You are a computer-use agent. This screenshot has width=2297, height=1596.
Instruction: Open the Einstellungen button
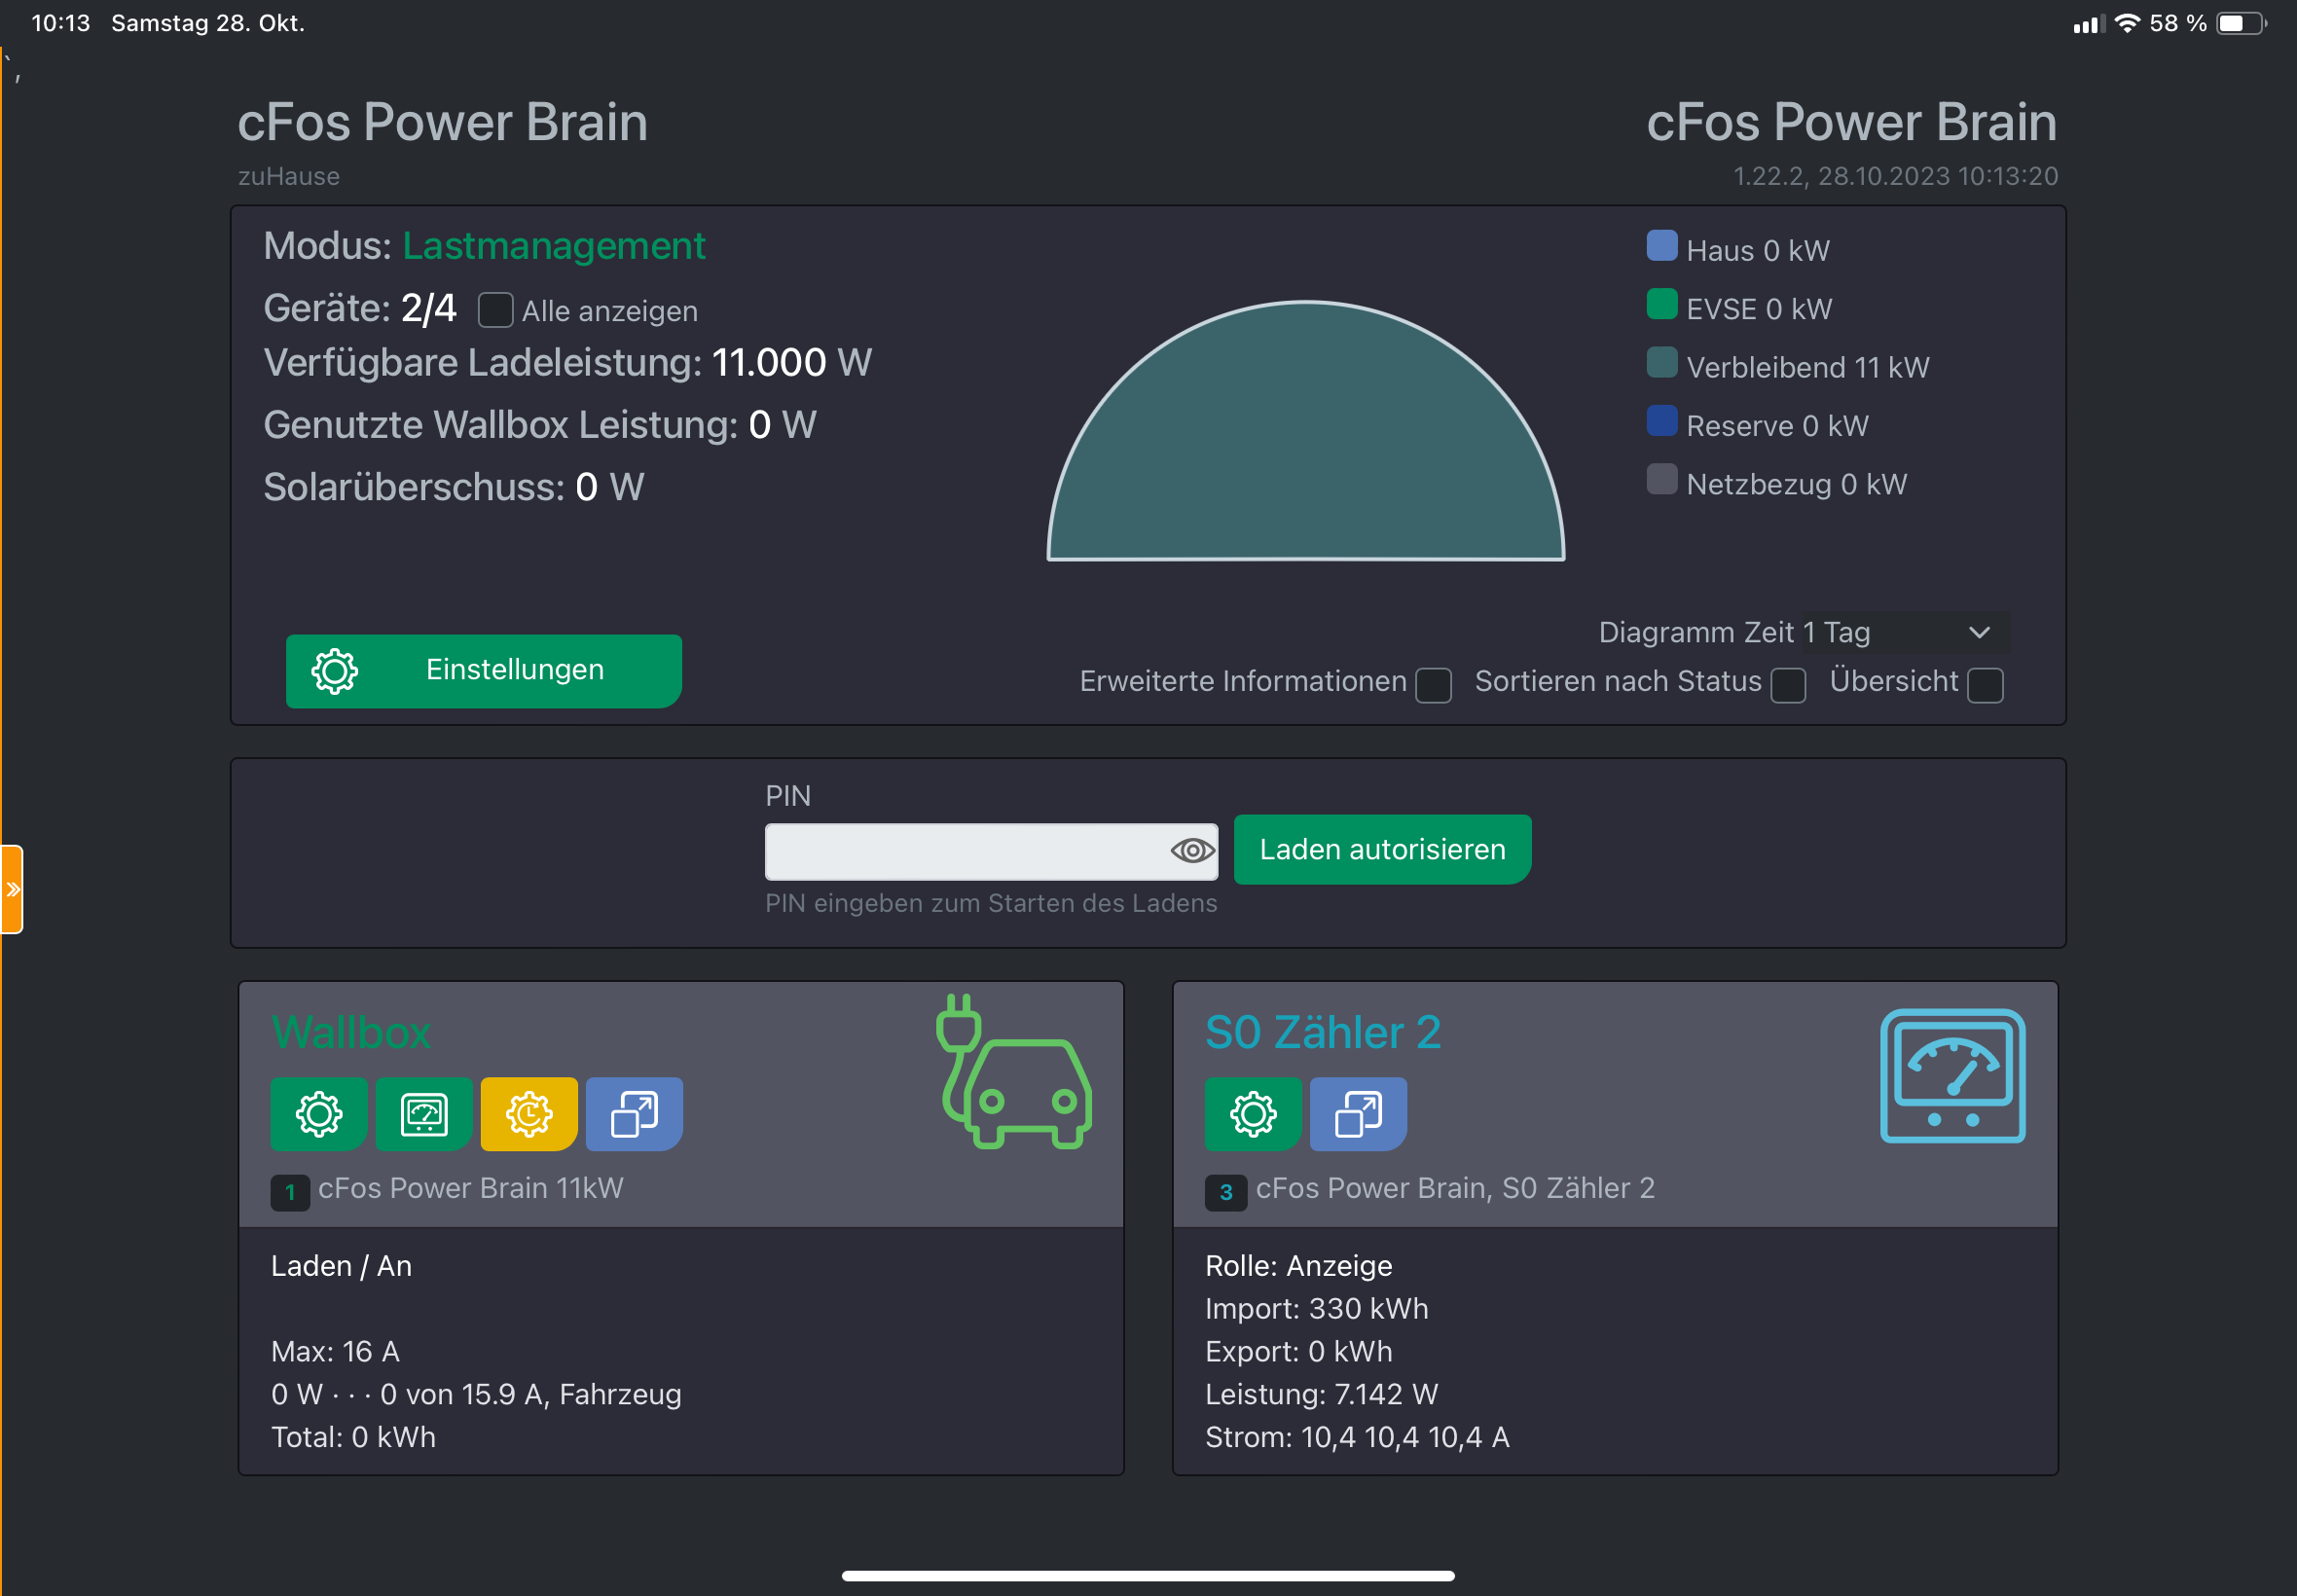pyautogui.click(x=484, y=671)
